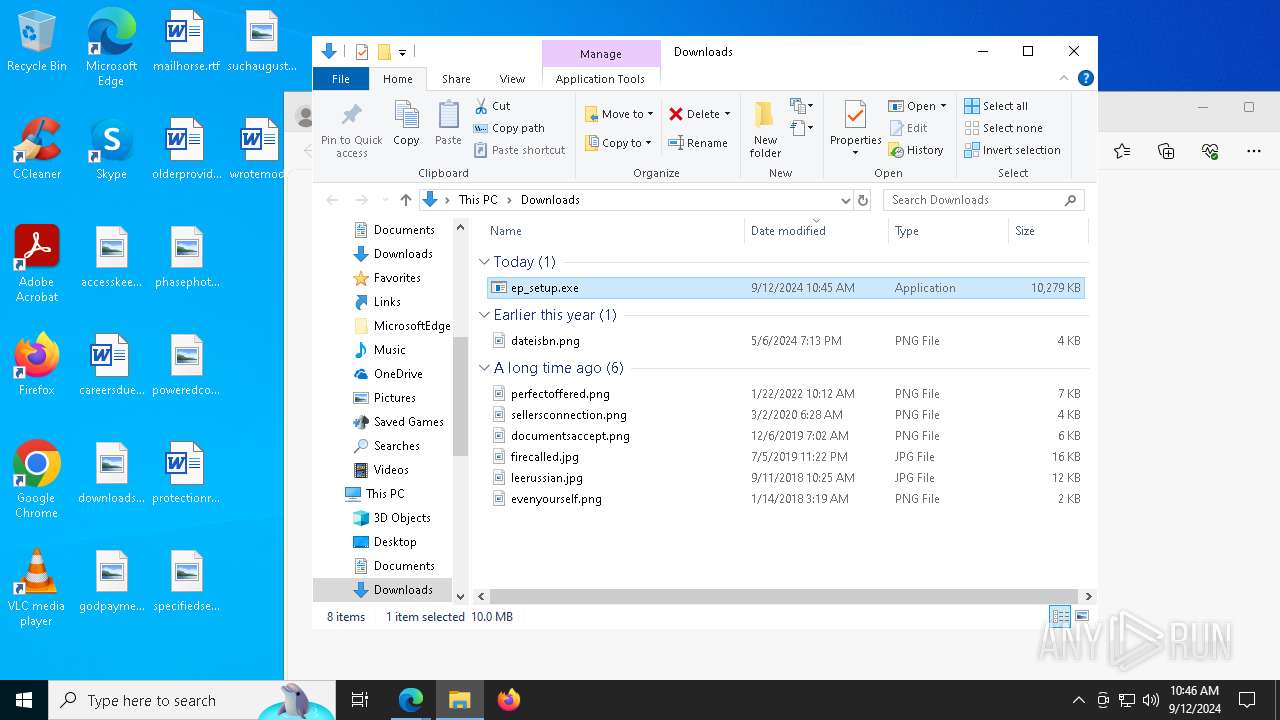Screen dimensions: 1280x720
Task: Open CCleaner desktop shortcut
Action: click(37, 150)
